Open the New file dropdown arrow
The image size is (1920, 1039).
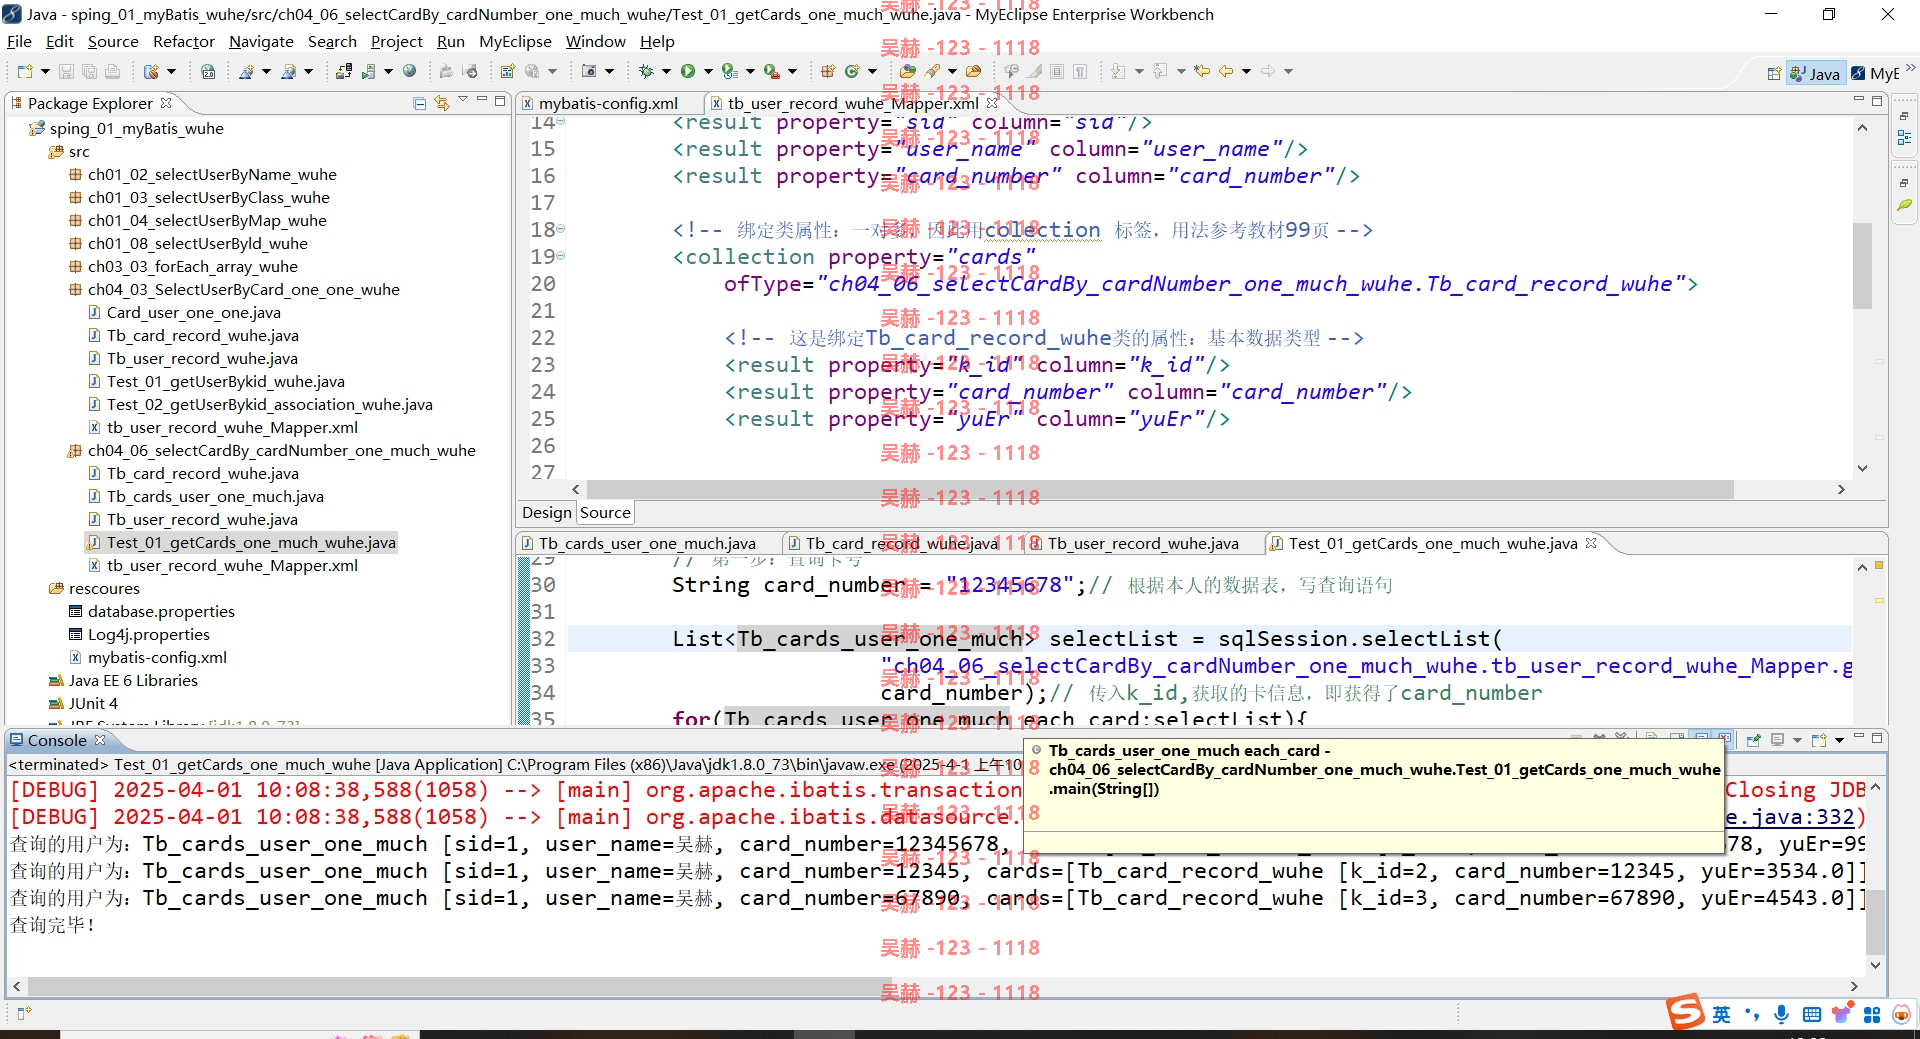45,72
